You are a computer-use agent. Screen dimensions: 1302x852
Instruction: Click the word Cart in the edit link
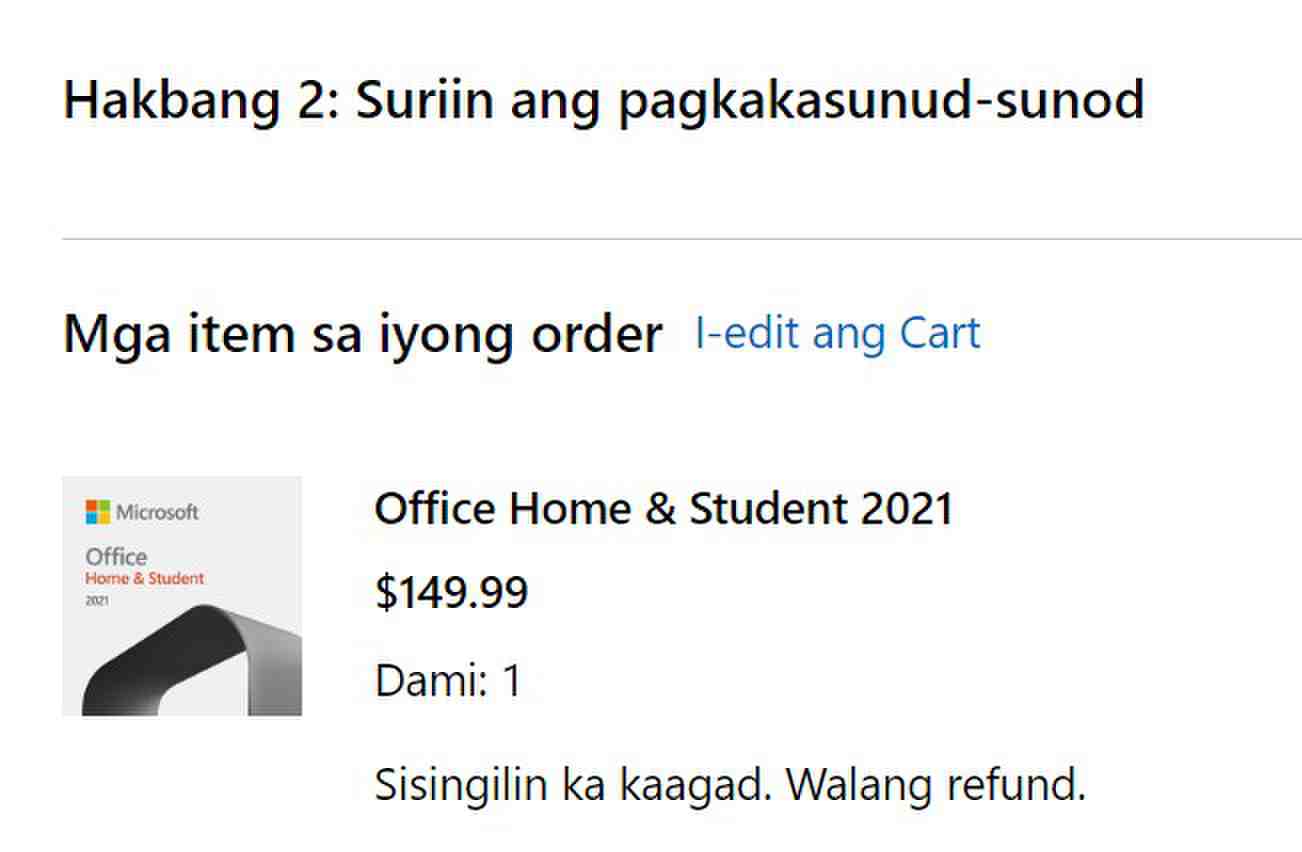click(x=940, y=334)
